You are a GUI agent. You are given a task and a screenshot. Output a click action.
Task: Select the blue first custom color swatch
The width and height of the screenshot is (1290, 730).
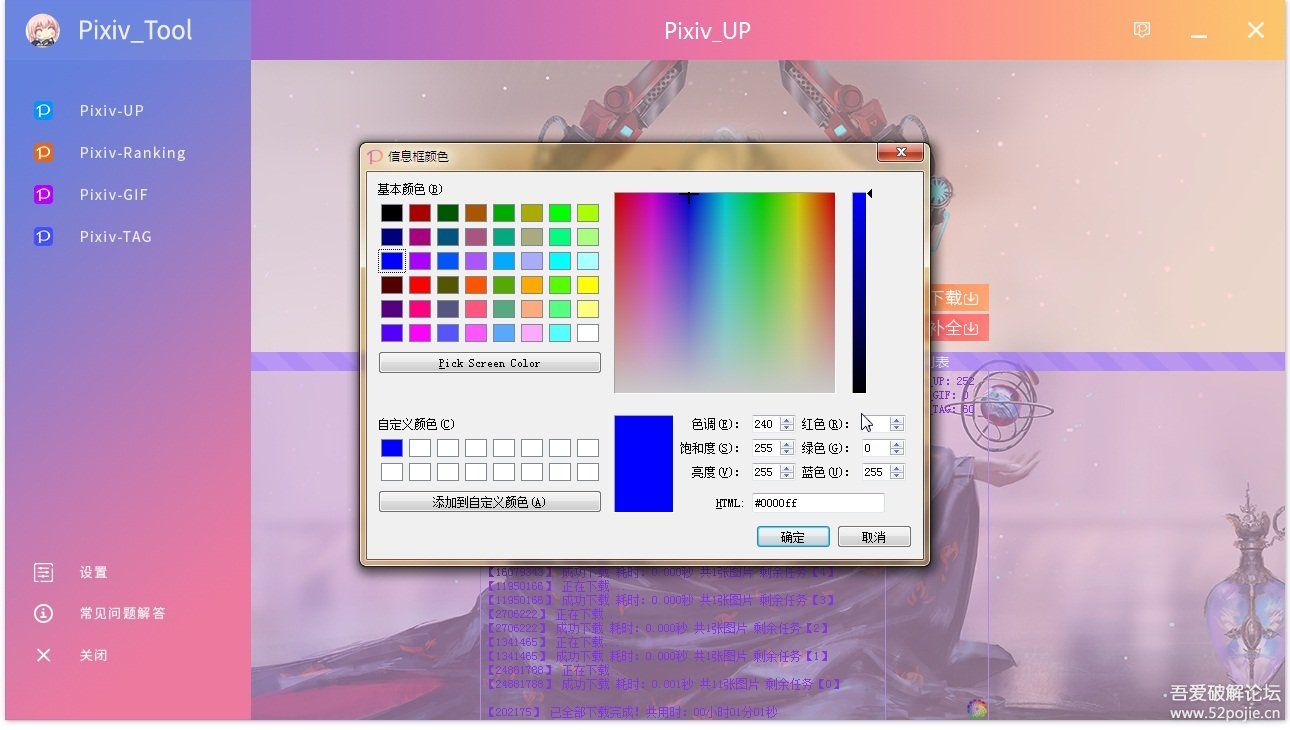point(392,448)
